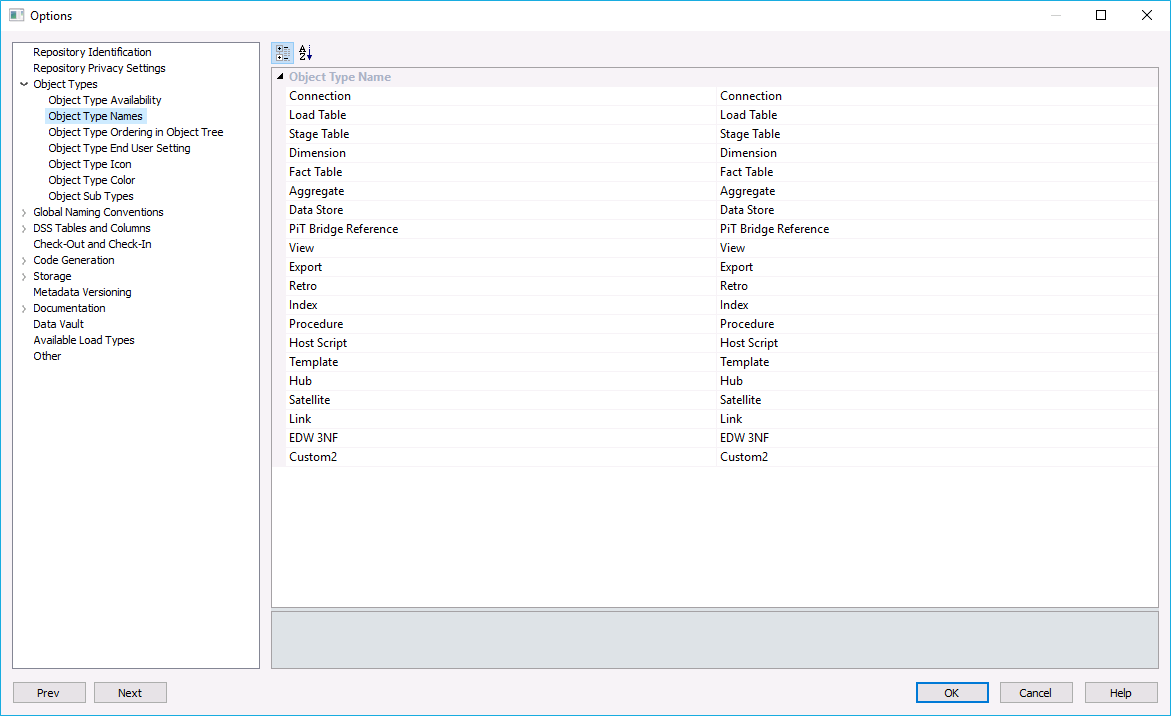1171x716 pixels.
Task: Edit the Data Store name value
Action: (x=937, y=210)
